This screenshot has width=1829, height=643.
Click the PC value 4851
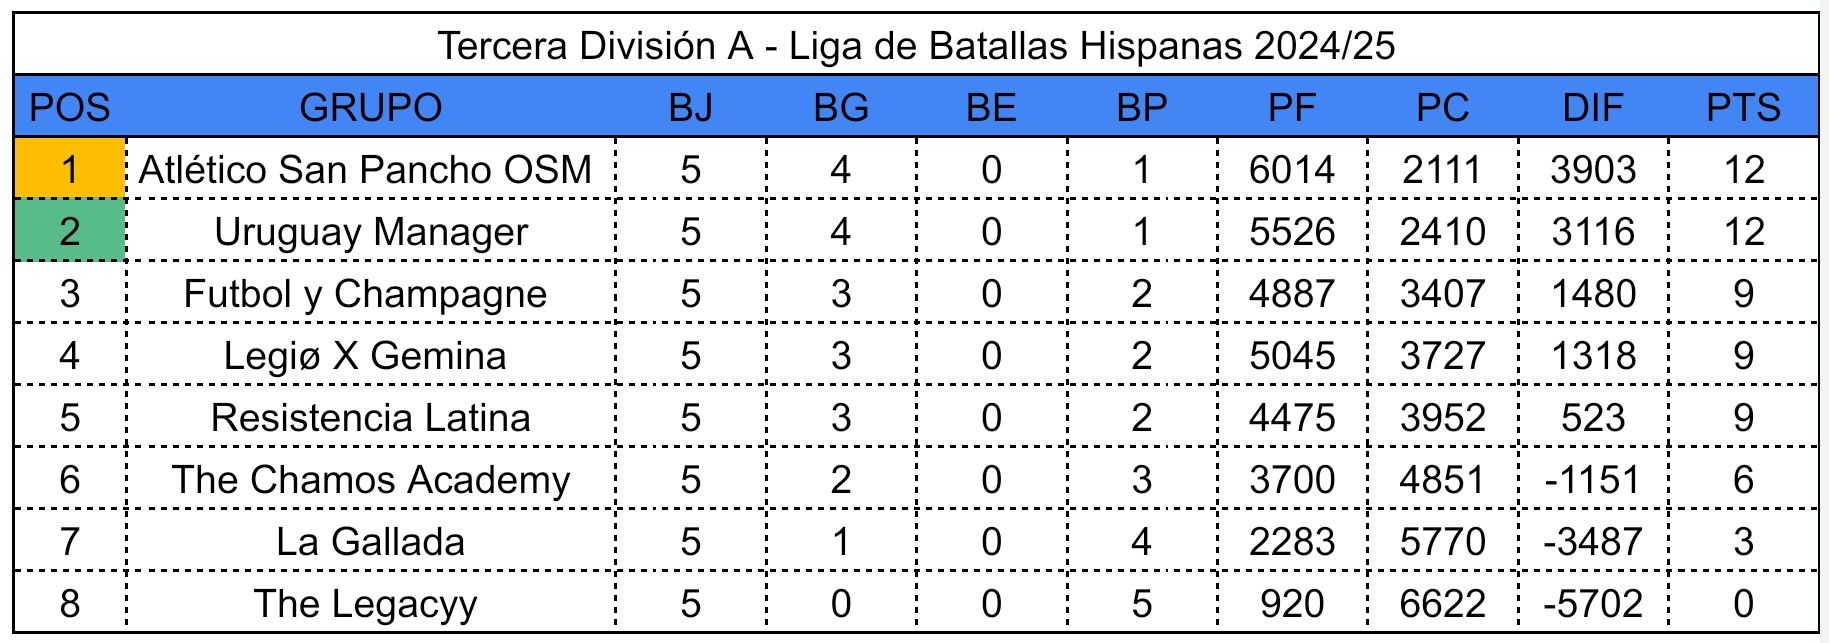click(x=1442, y=479)
